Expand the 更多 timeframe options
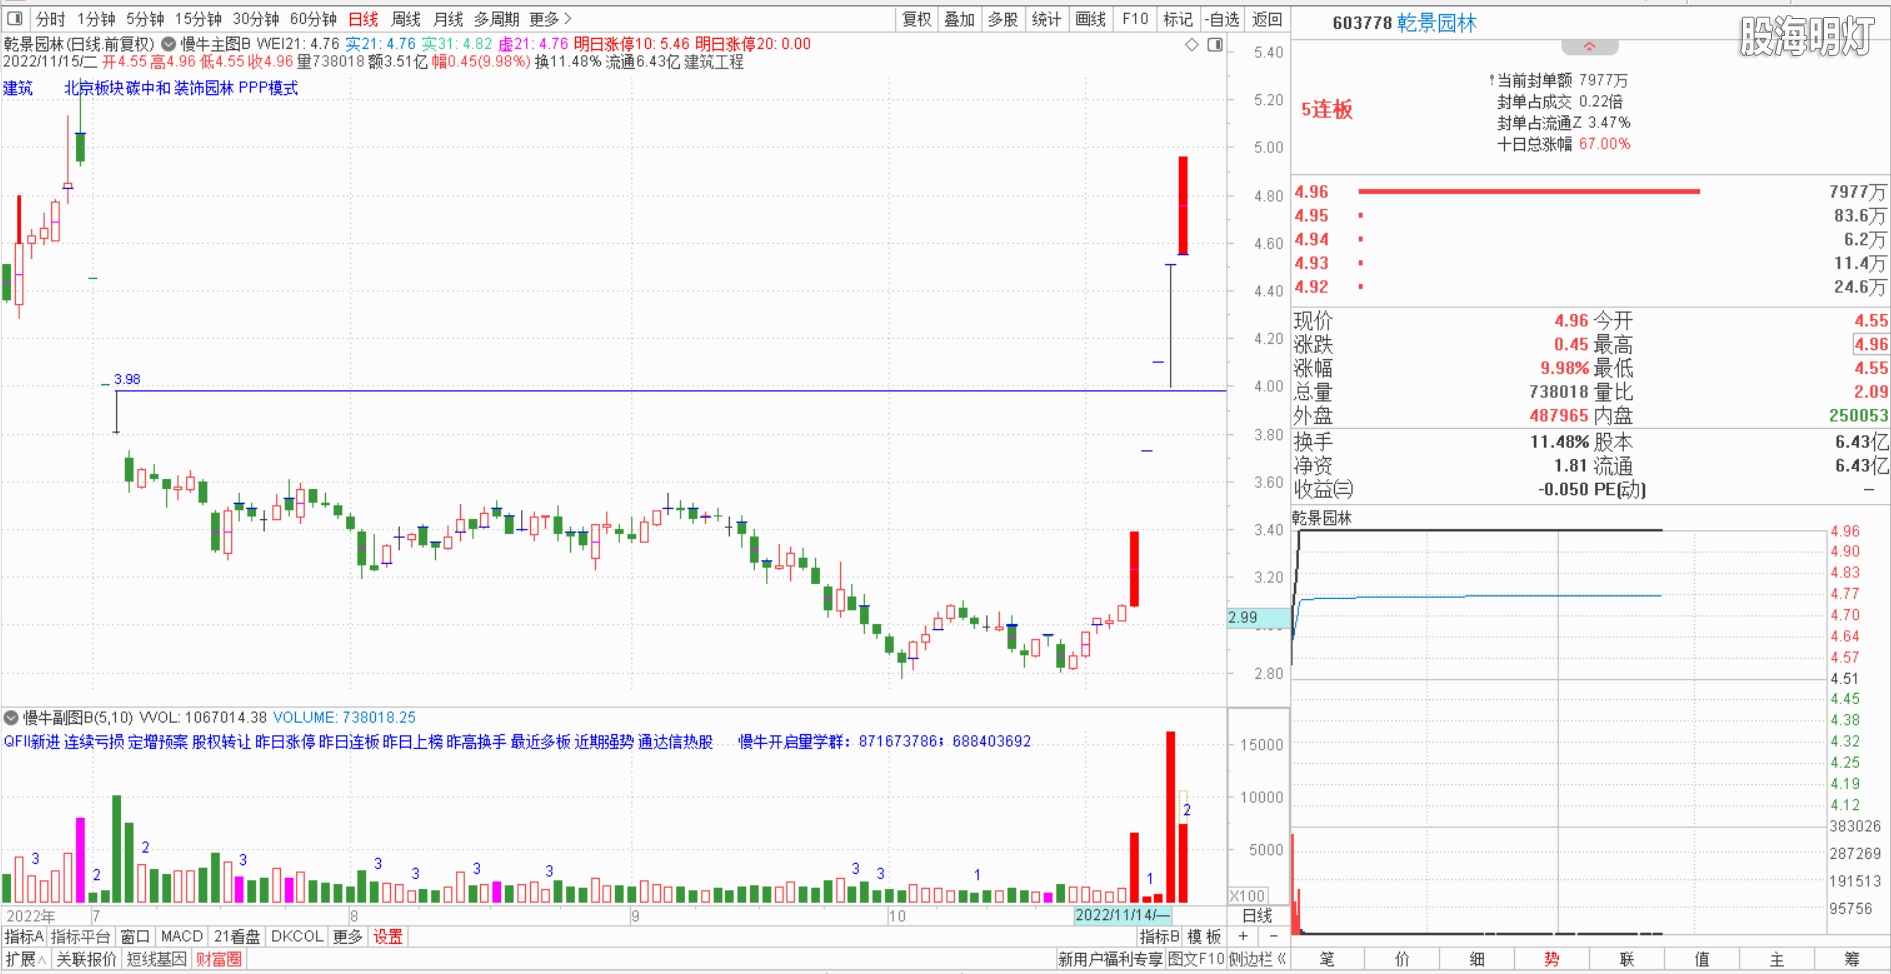 (x=550, y=19)
